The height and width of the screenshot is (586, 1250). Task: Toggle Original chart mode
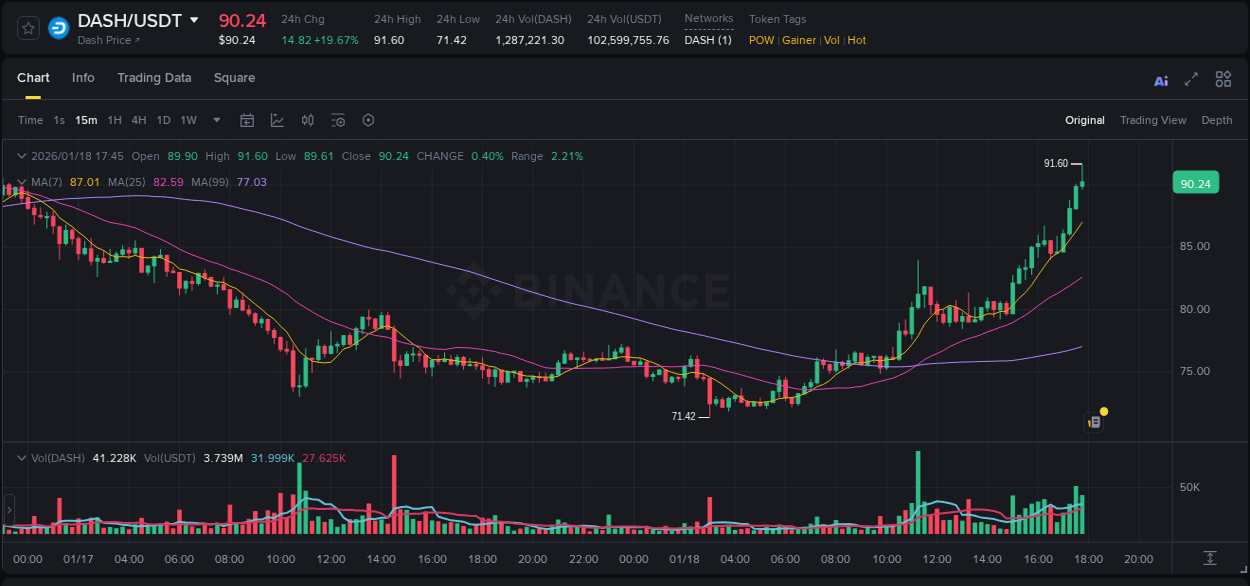tap(1084, 120)
